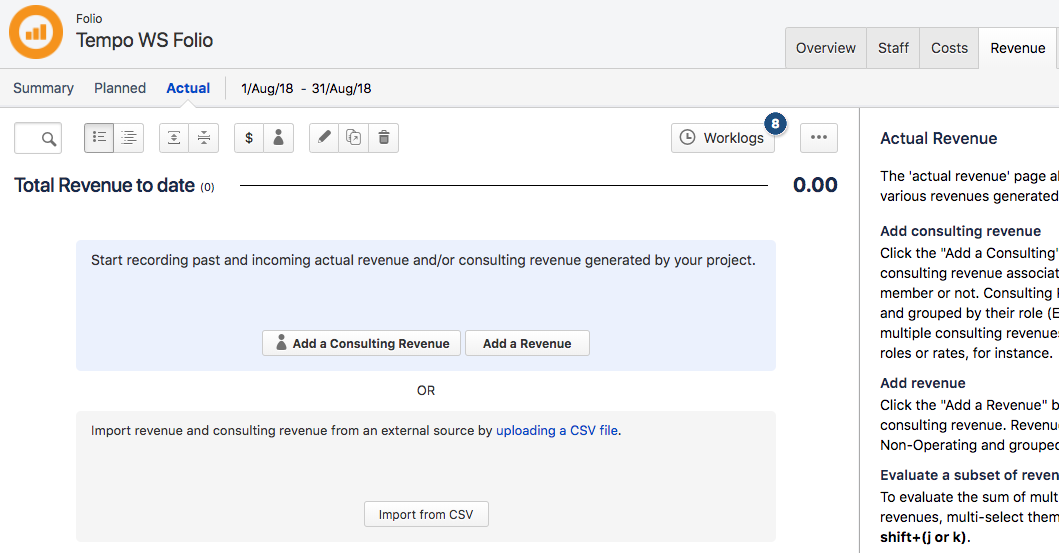Screen dimensions: 1059x553
Task: Switch to grouped tree view icon
Action: pos(129,138)
